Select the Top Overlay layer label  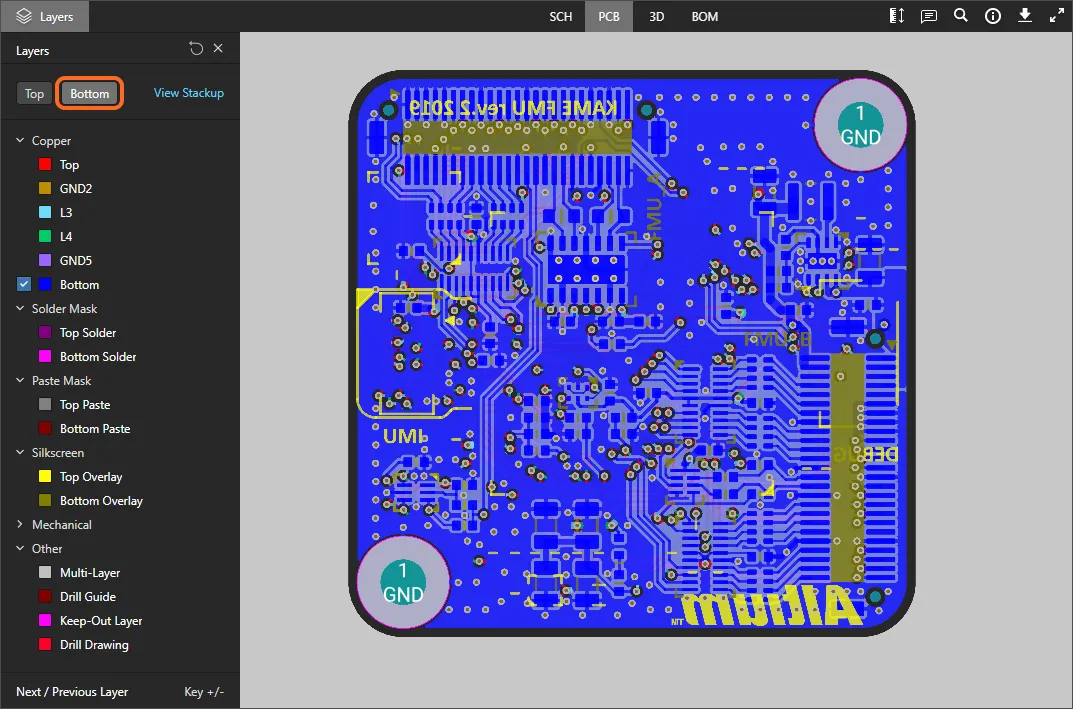pos(91,476)
